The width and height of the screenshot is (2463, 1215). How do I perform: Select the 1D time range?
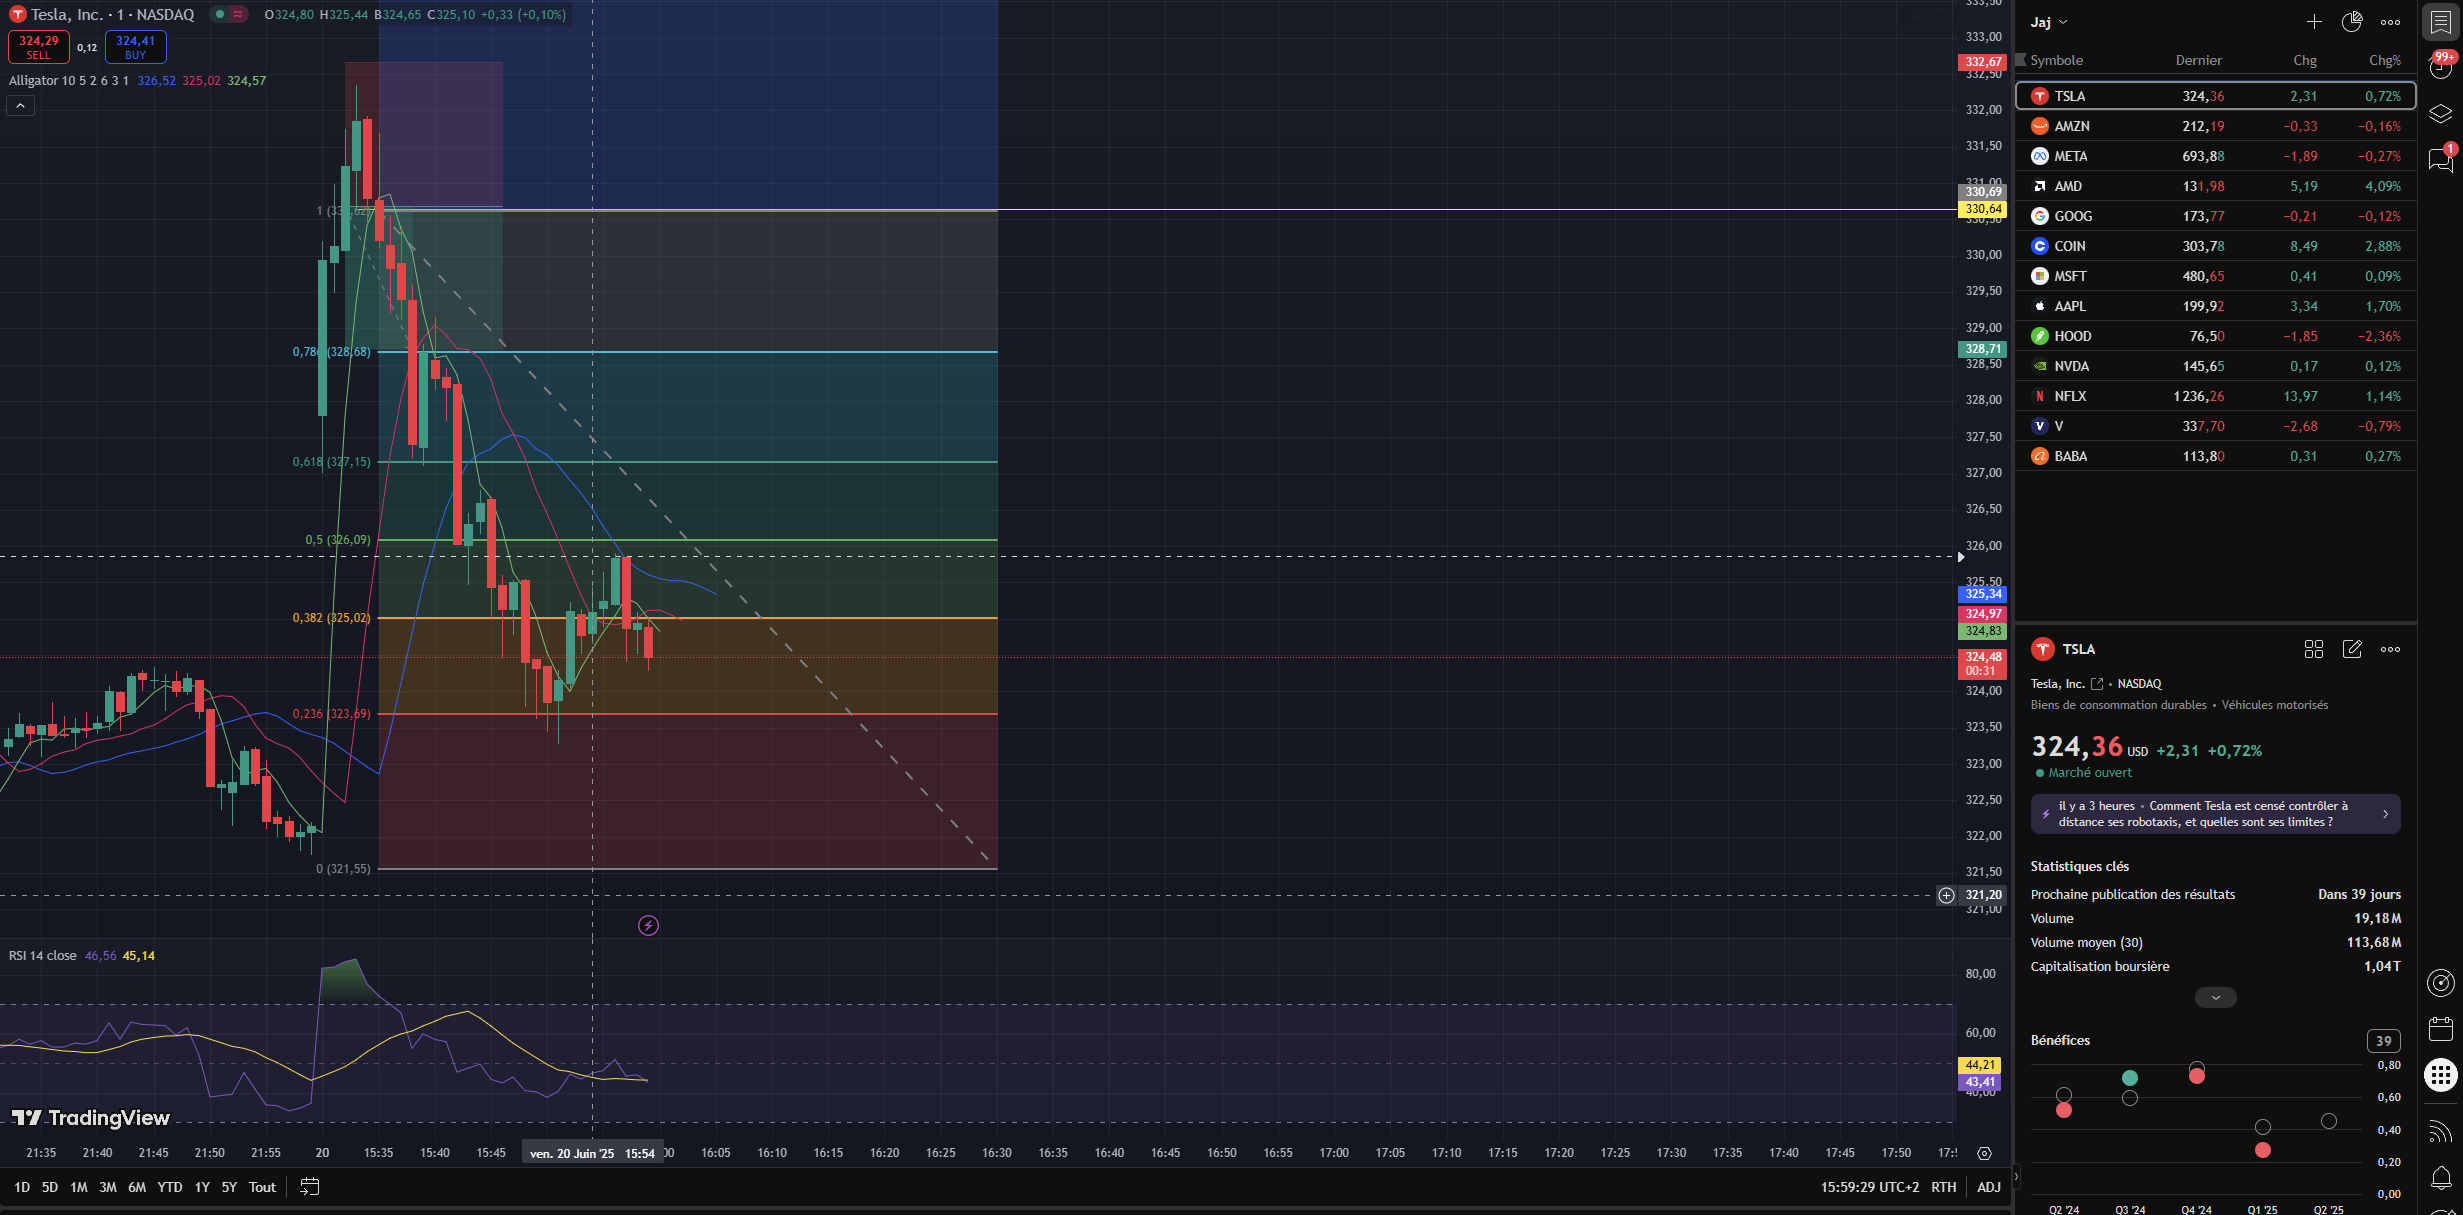pos(22,1187)
